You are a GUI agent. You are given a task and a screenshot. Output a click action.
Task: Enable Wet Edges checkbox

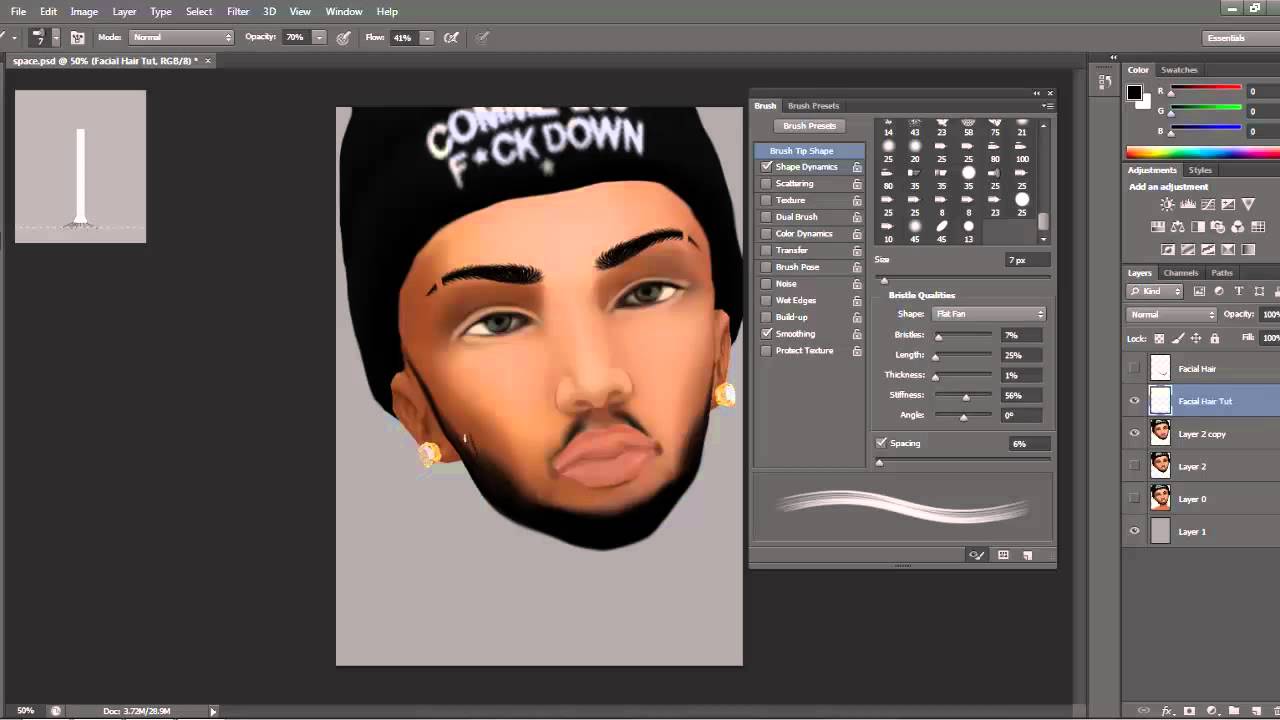tap(767, 300)
